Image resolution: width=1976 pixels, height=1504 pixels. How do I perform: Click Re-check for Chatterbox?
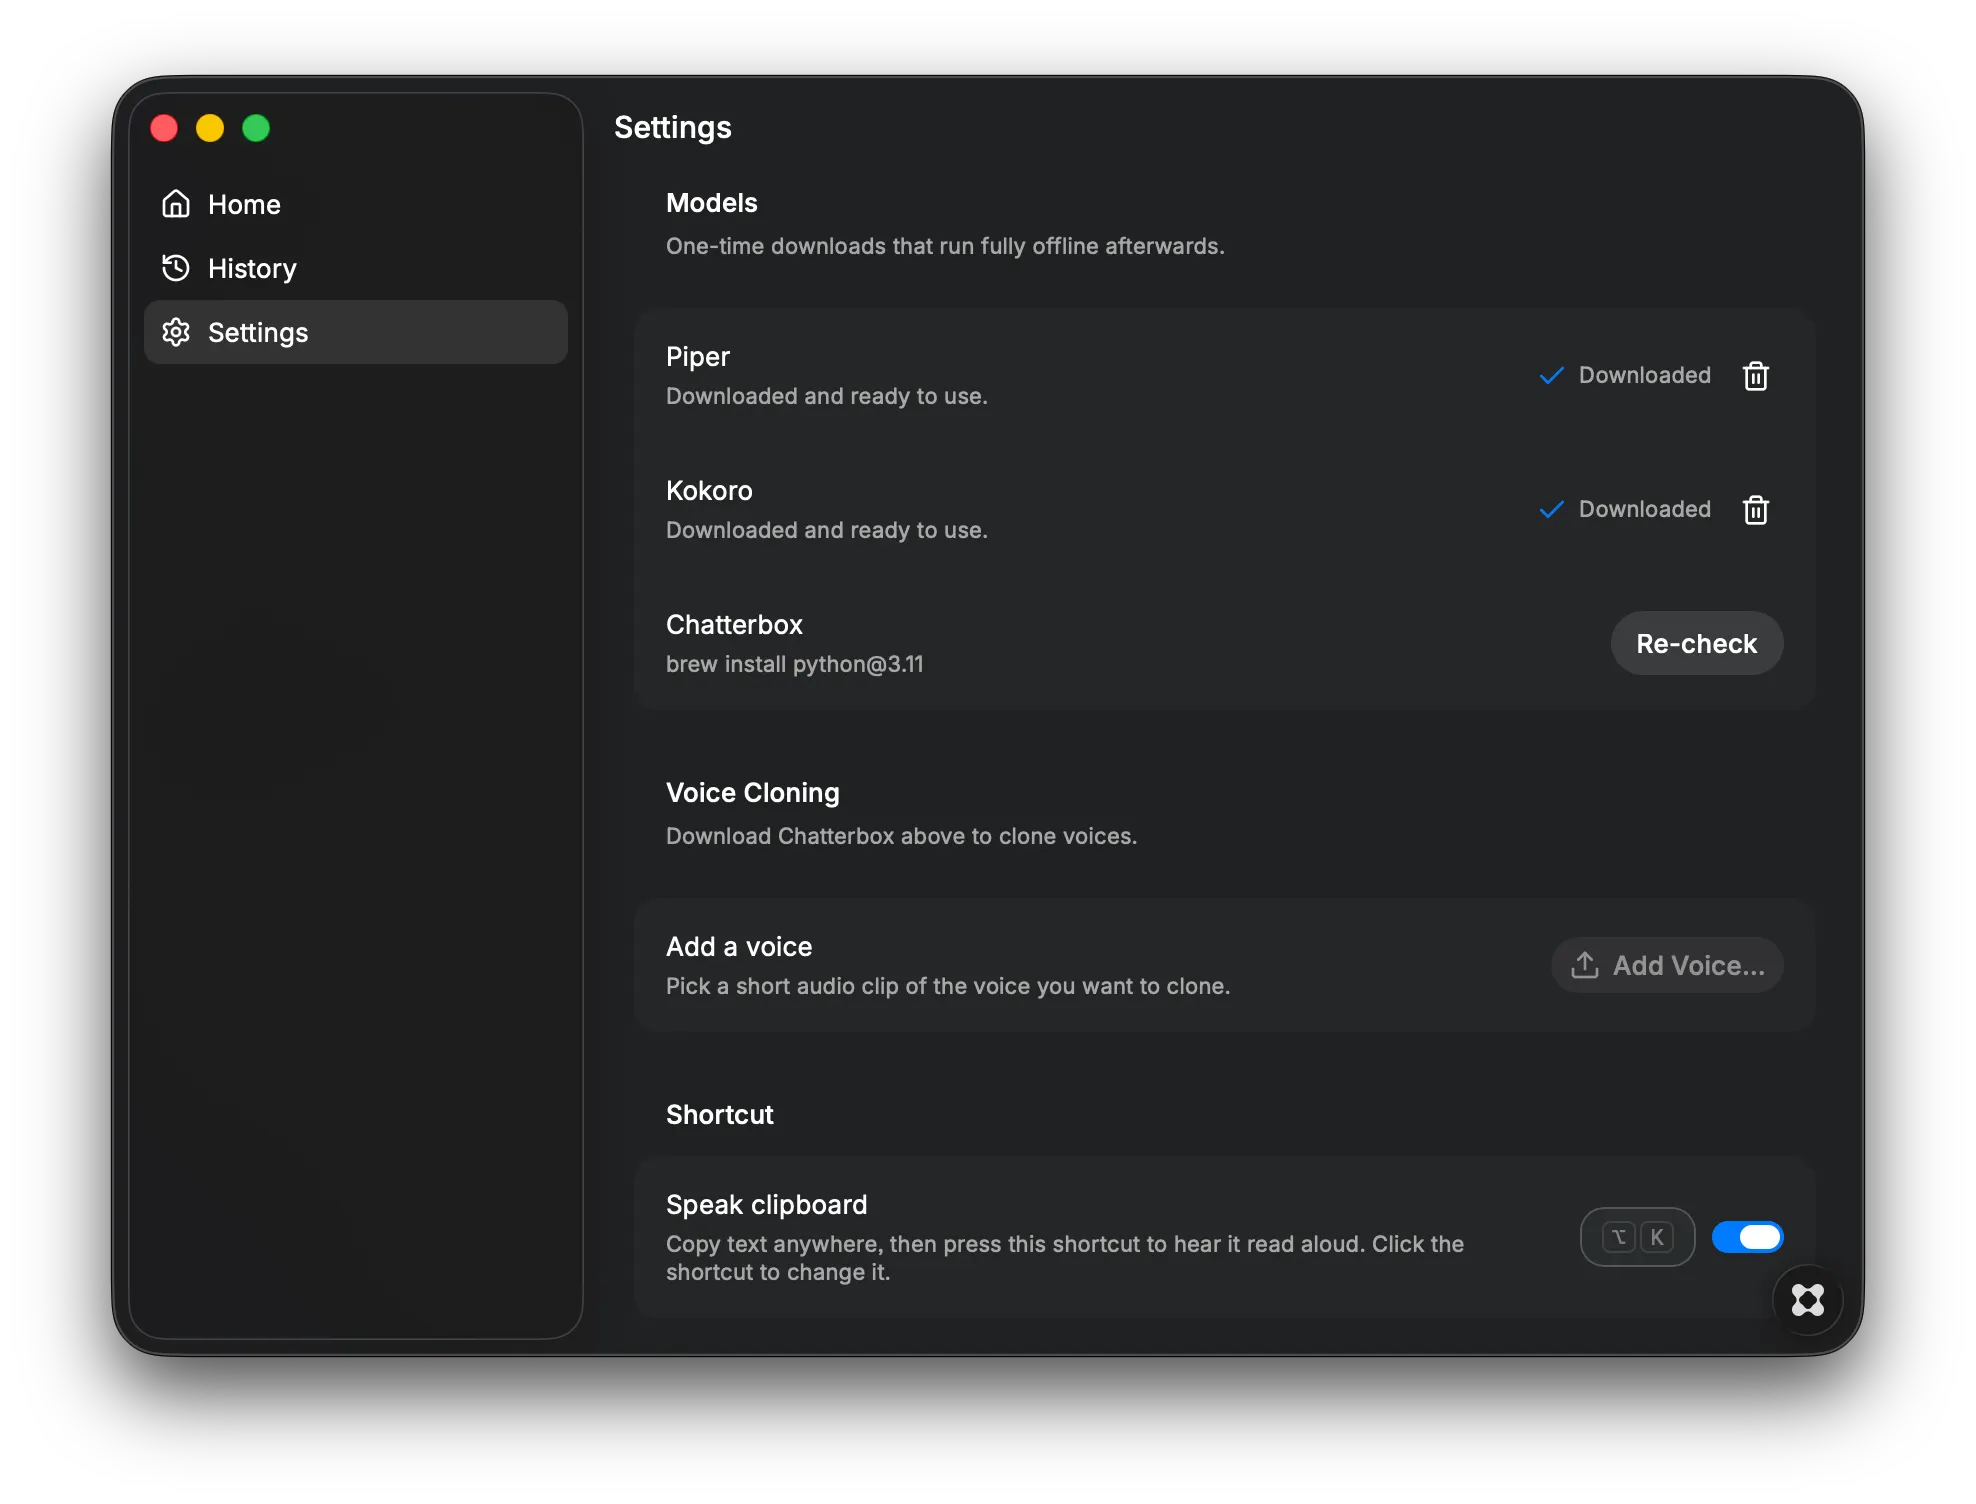[1696, 643]
